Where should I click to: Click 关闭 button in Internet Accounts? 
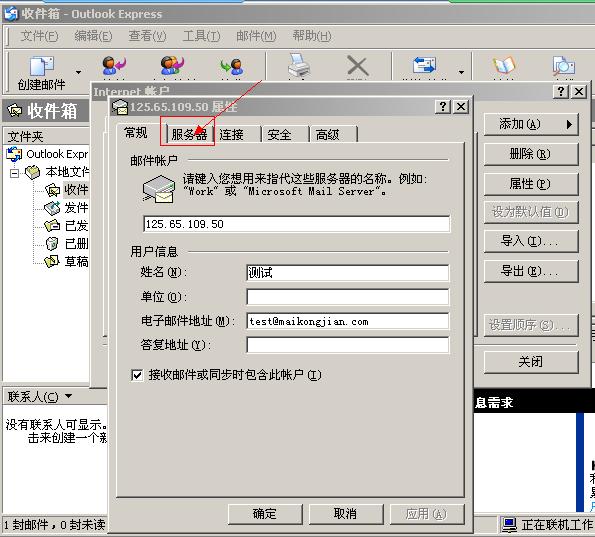(x=531, y=362)
